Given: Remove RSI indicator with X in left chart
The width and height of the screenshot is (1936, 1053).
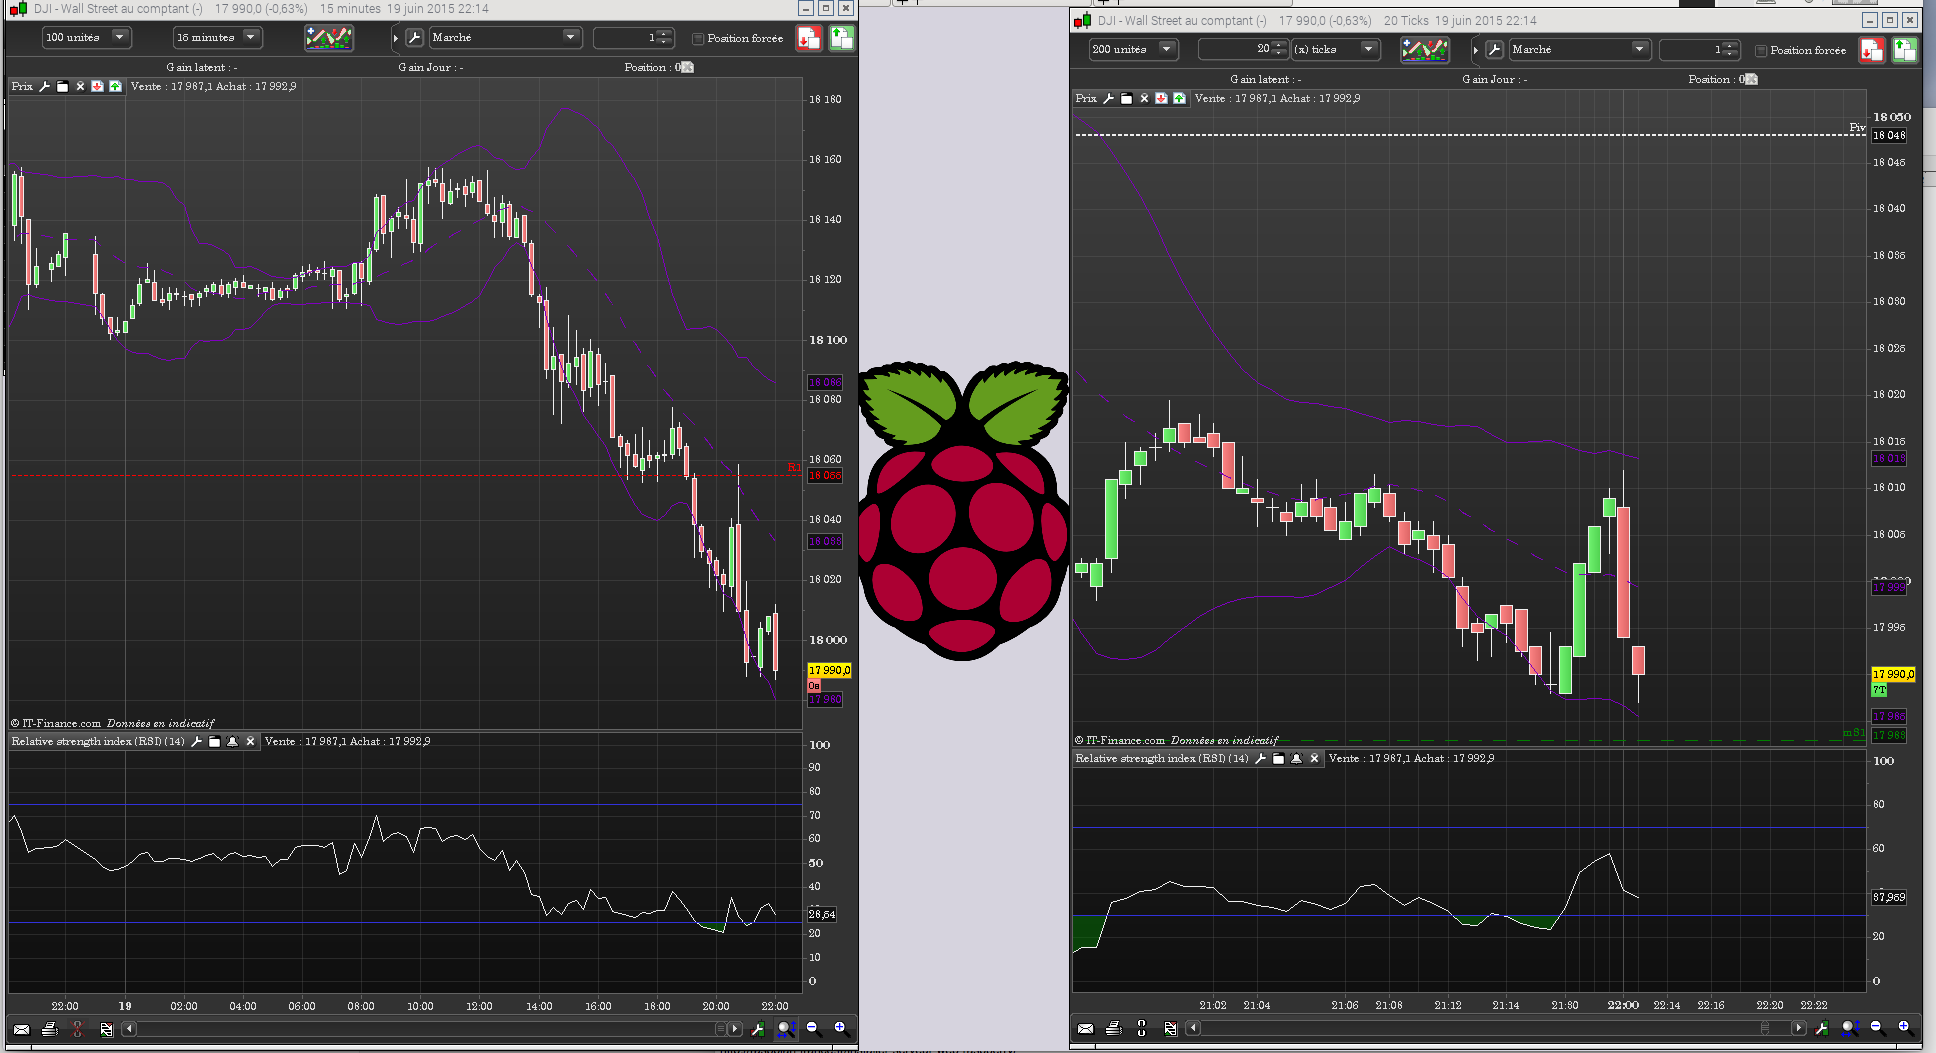Looking at the screenshot, I should [251, 741].
